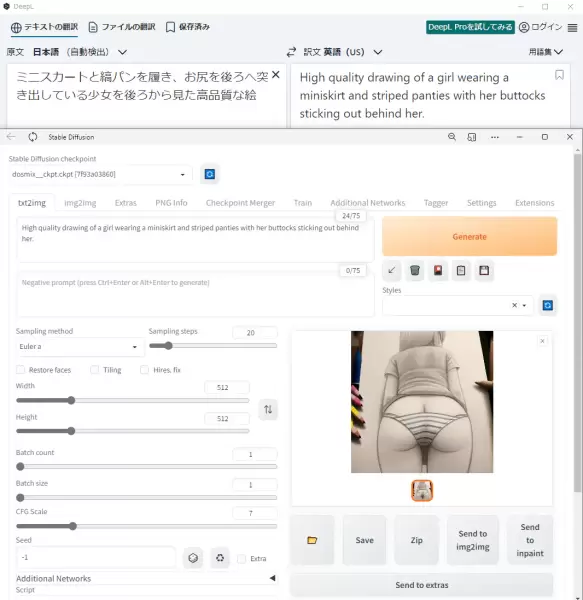Click DeepL Proを試してみる button
Screen dimensions: 583x600
[x=470, y=27]
